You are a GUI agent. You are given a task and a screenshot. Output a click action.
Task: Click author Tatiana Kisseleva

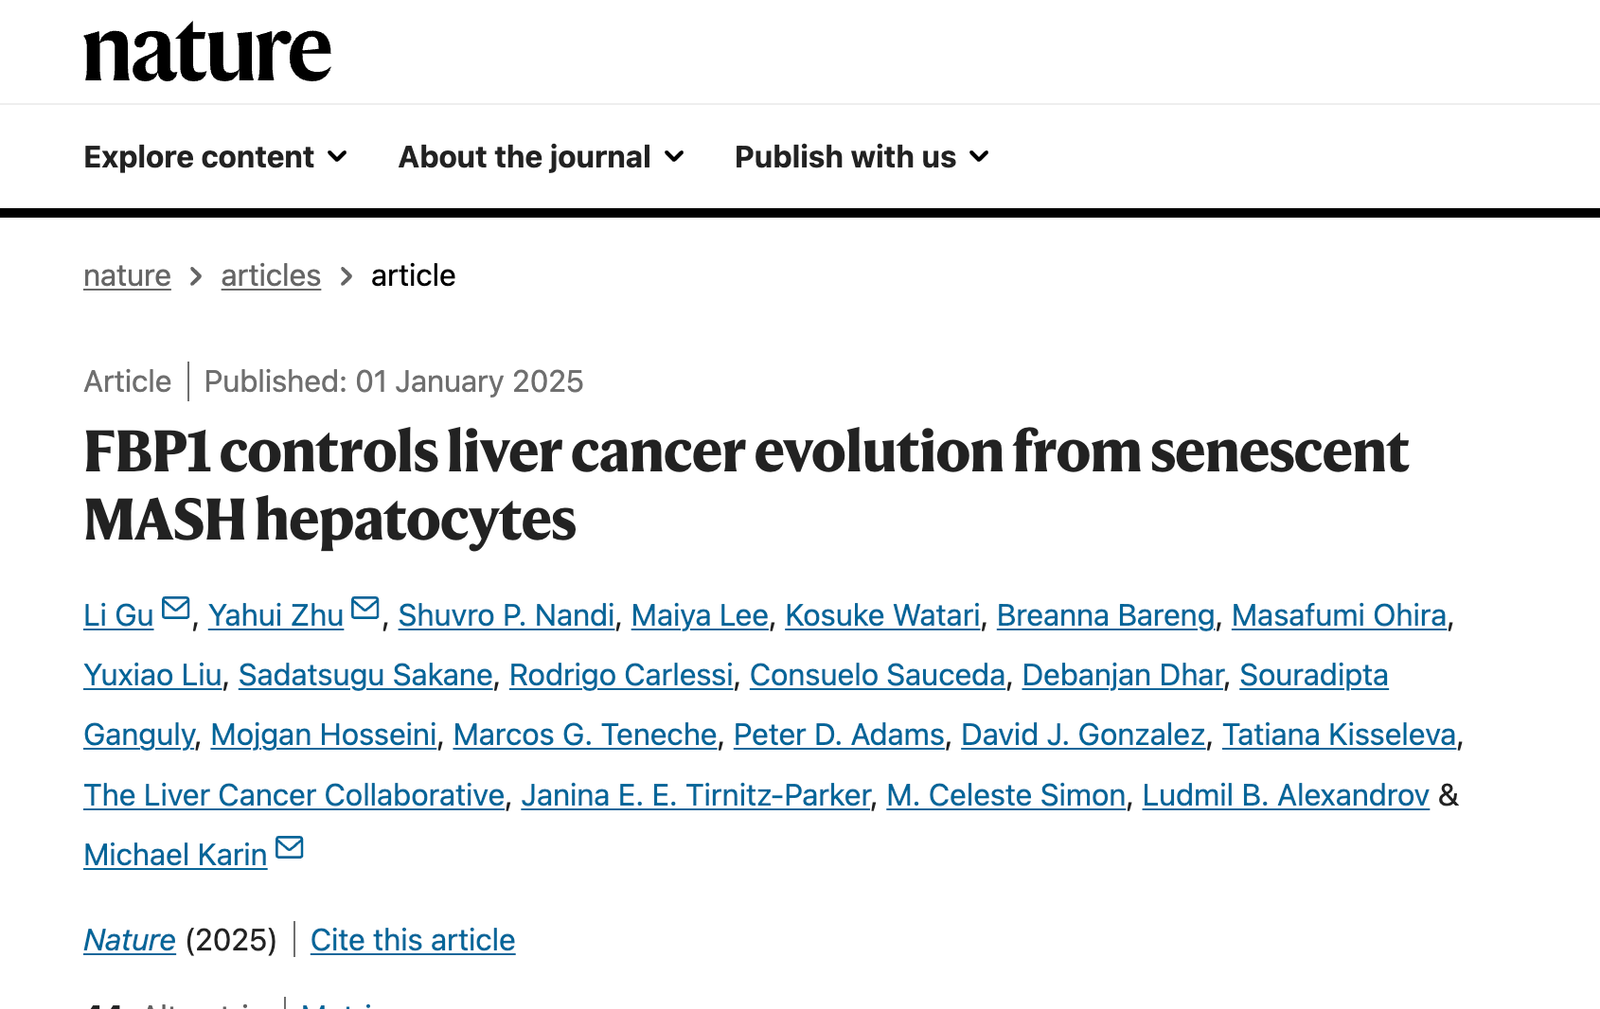pos(1339,735)
